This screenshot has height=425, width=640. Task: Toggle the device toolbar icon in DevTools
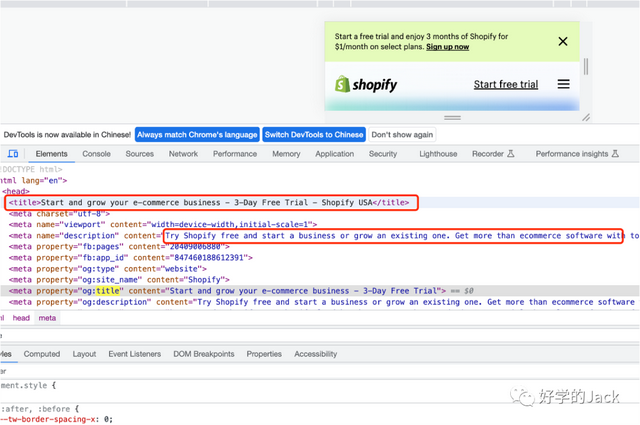[13, 154]
